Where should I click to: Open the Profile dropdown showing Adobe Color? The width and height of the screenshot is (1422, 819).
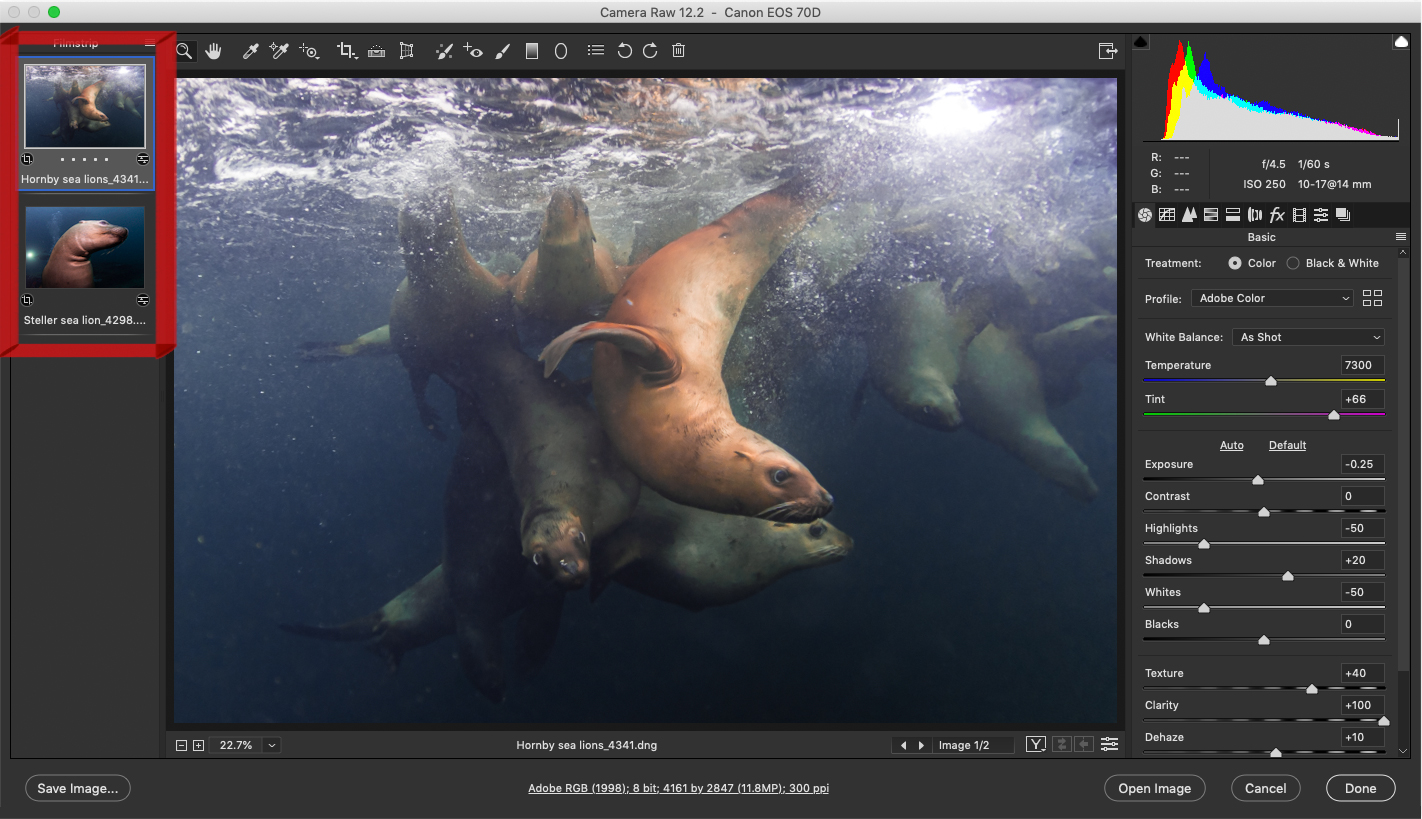[x=1271, y=298]
